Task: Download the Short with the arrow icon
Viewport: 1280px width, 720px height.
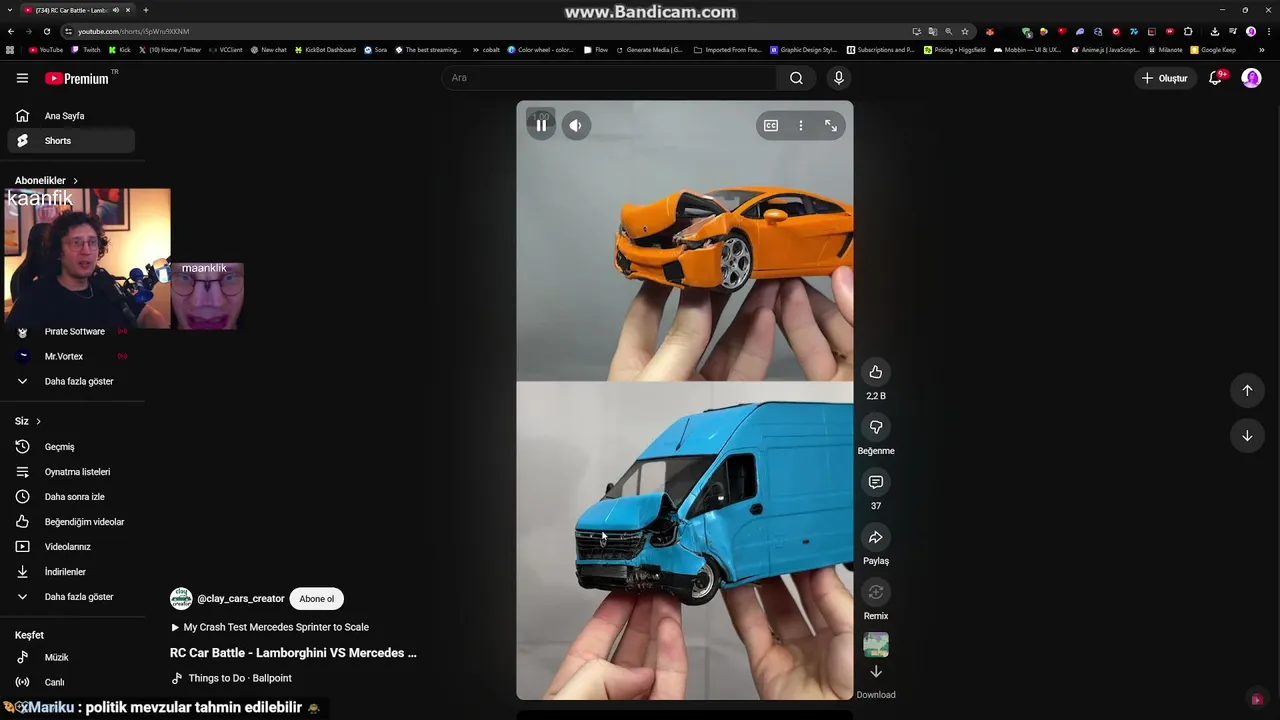Action: (x=876, y=672)
